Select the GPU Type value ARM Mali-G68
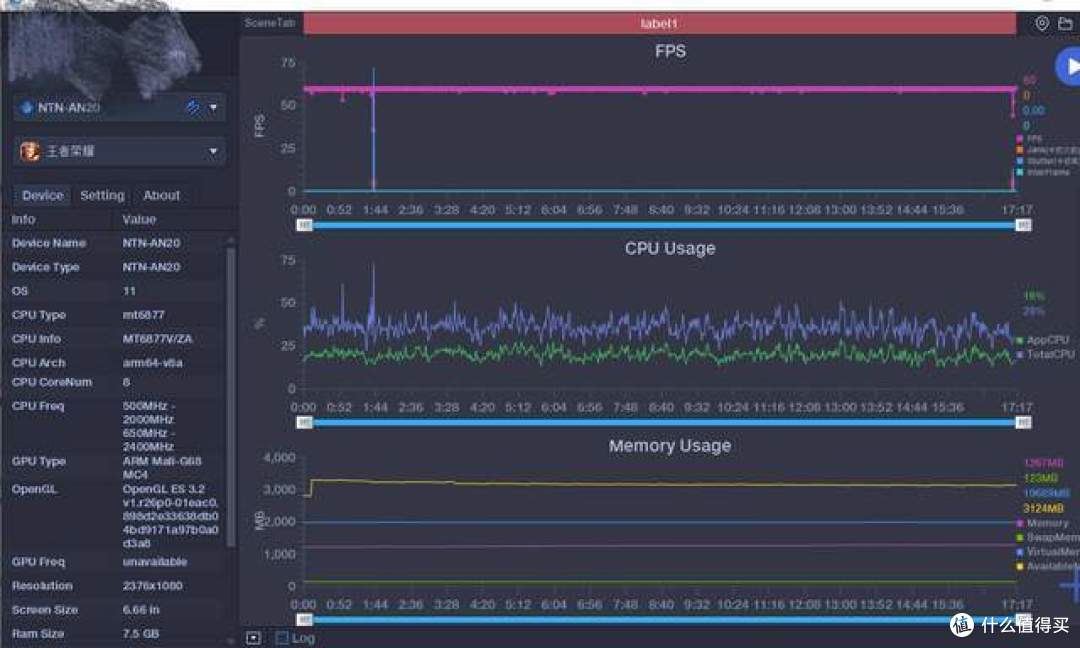This screenshot has width=1080, height=648. (x=162, y=468)
